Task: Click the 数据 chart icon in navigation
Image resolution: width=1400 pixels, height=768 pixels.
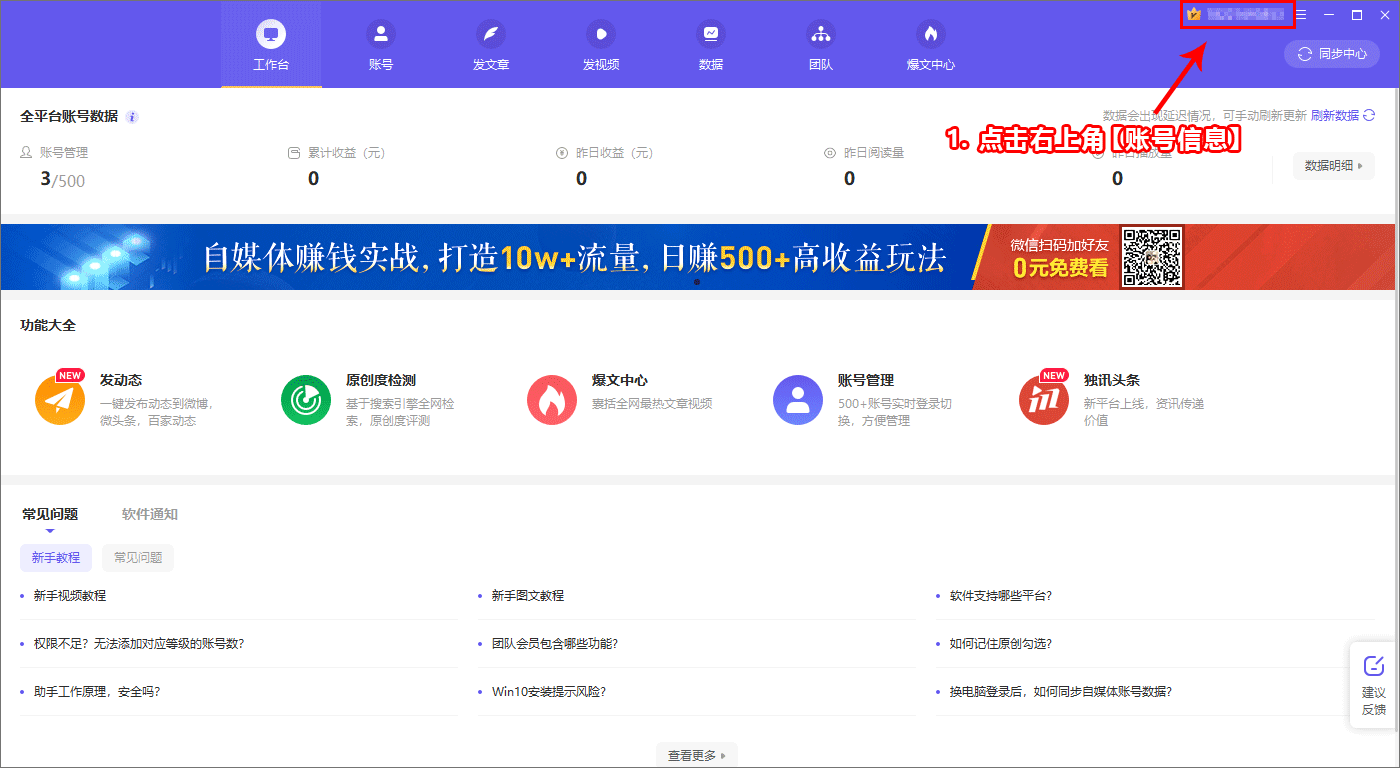Action: [x=711, y=34]
